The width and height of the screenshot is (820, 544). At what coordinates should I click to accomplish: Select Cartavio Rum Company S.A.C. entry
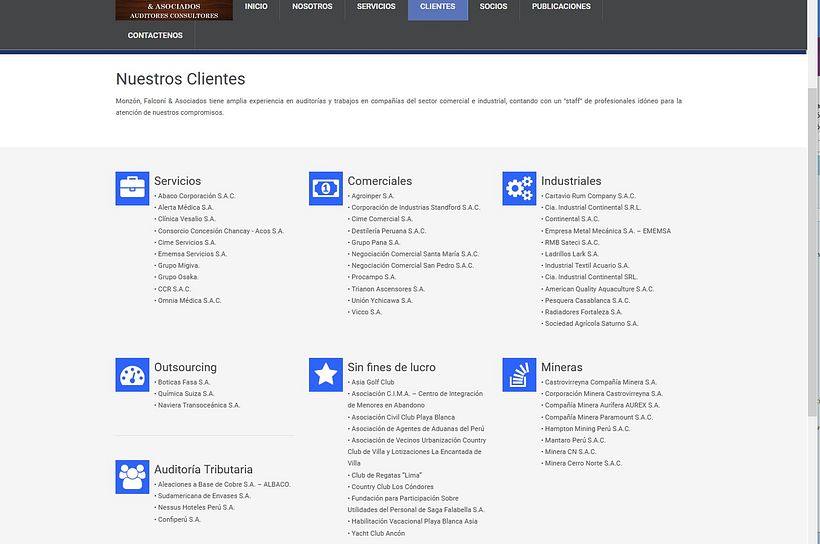[590, 196]
